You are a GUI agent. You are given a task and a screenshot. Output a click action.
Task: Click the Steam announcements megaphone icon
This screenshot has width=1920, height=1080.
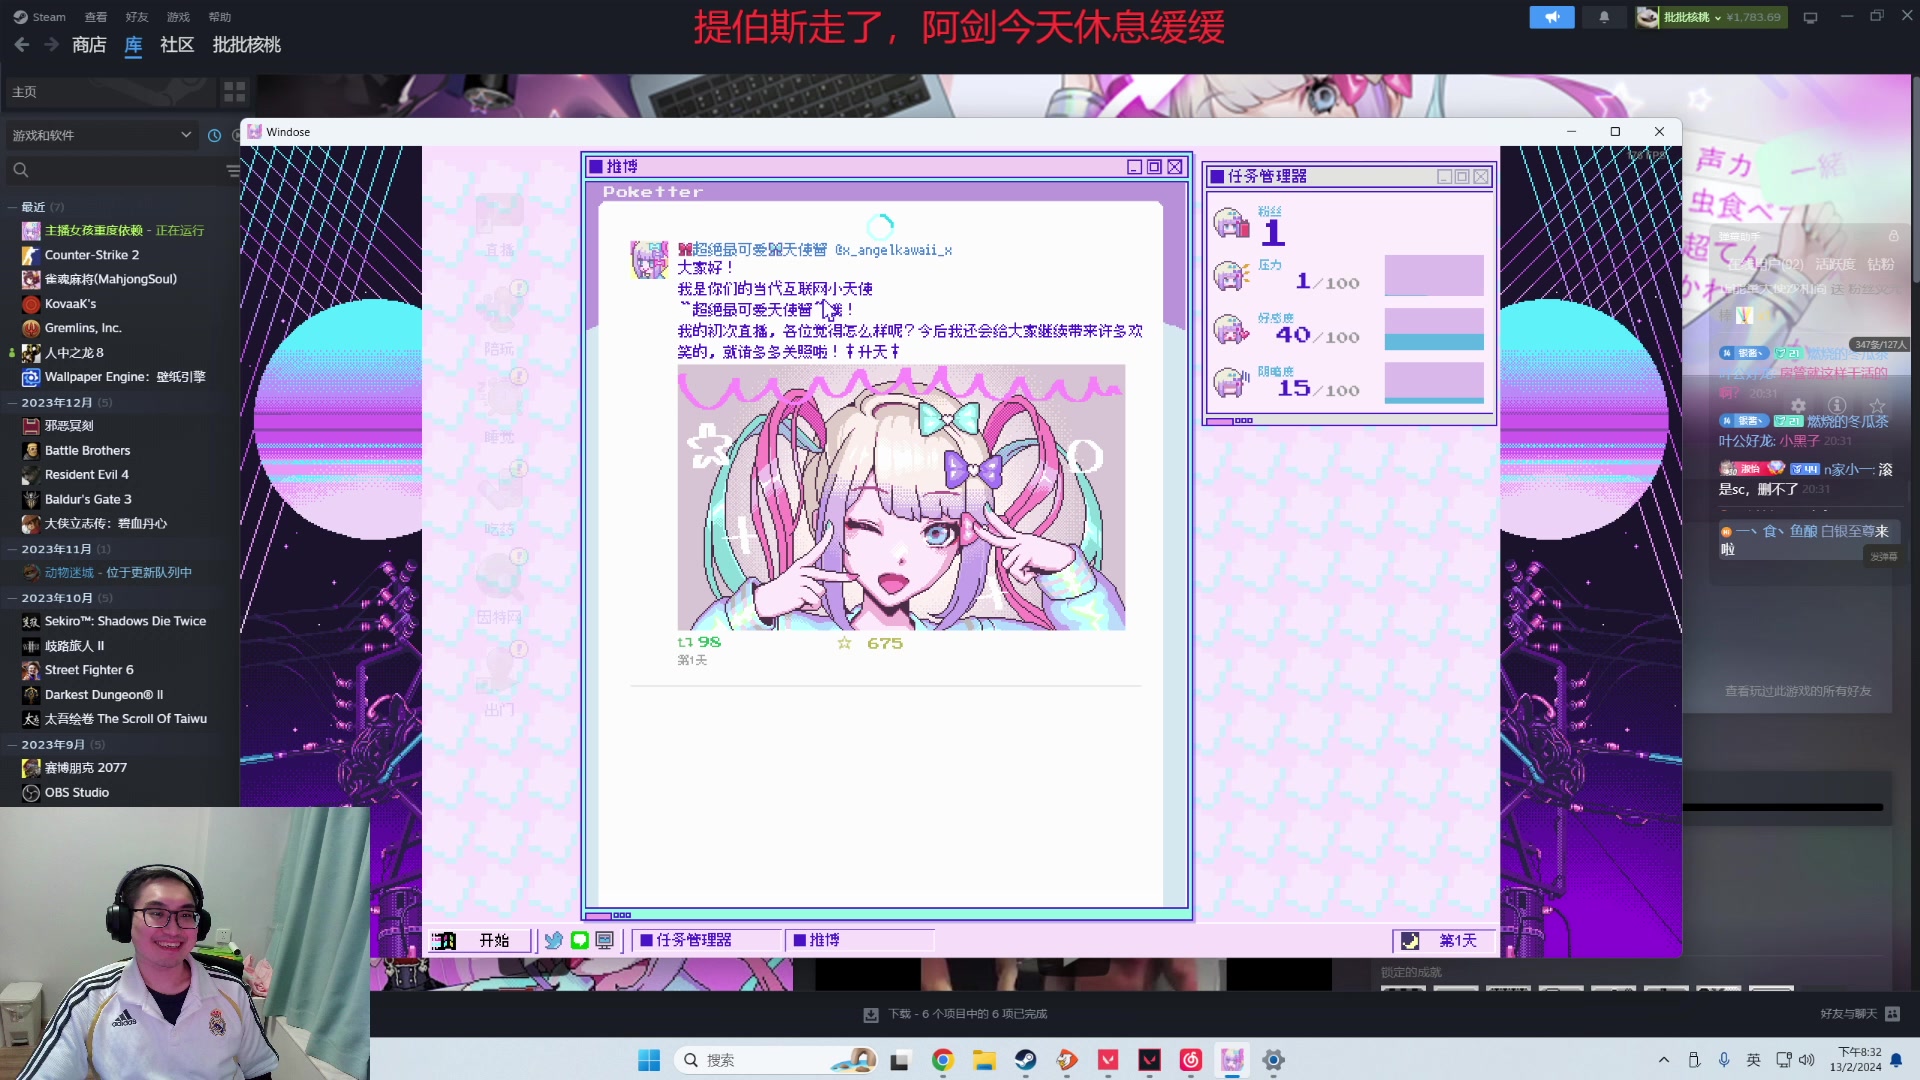point(1551,17)
